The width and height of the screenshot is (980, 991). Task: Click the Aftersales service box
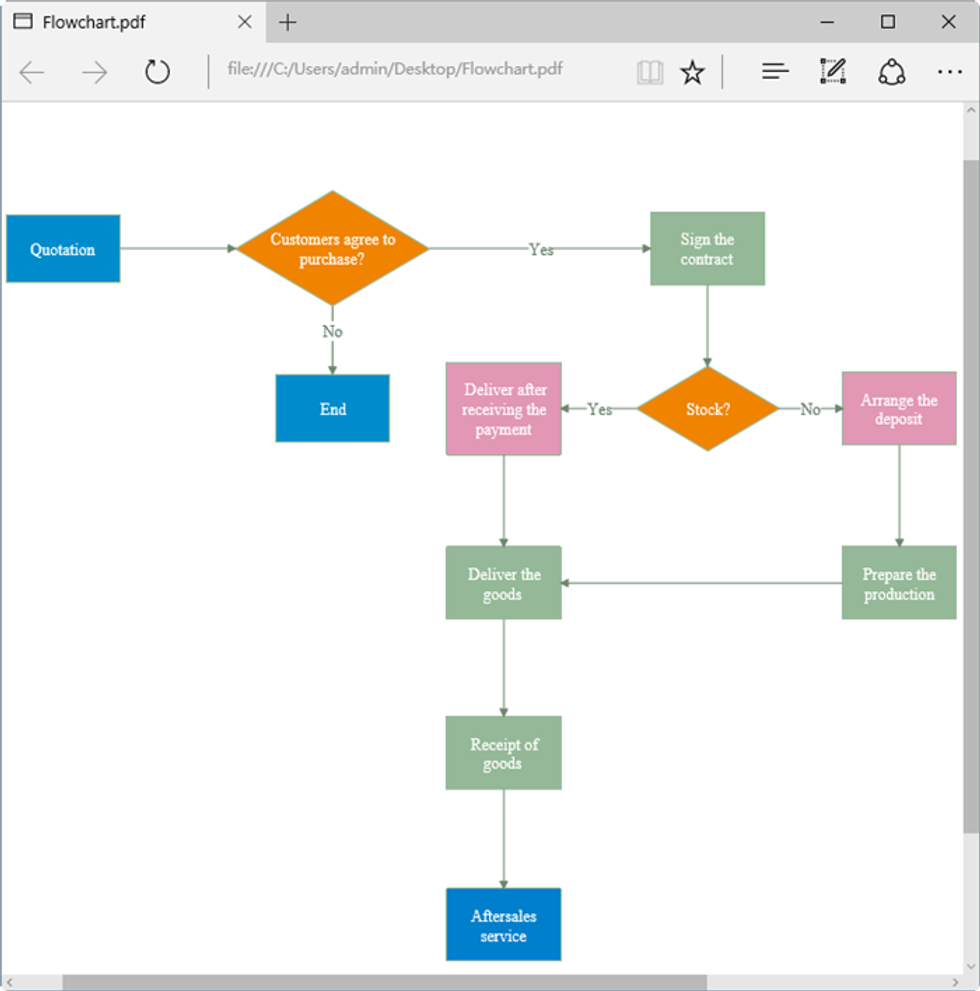click(x=503, y=924)
